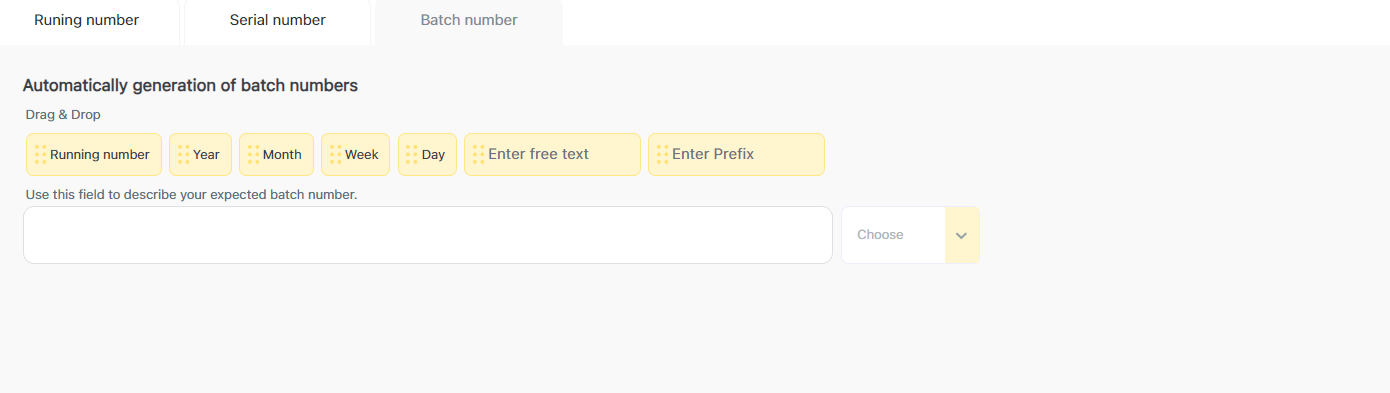Choose the Week chip label

[x=362, y=155]
